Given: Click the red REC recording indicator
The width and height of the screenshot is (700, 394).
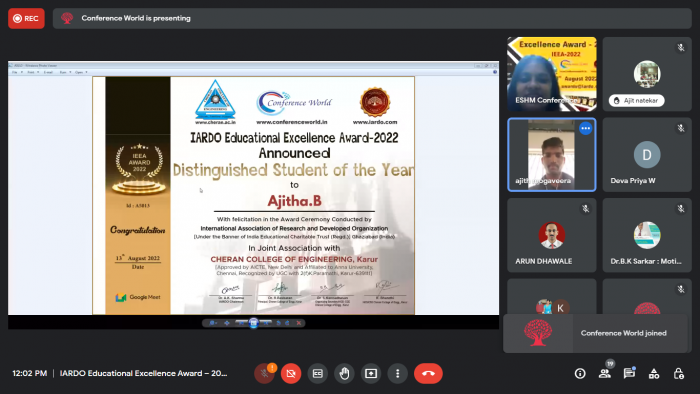Looking at the screenshot, I should pyautogui.click(x=26, y=18).
